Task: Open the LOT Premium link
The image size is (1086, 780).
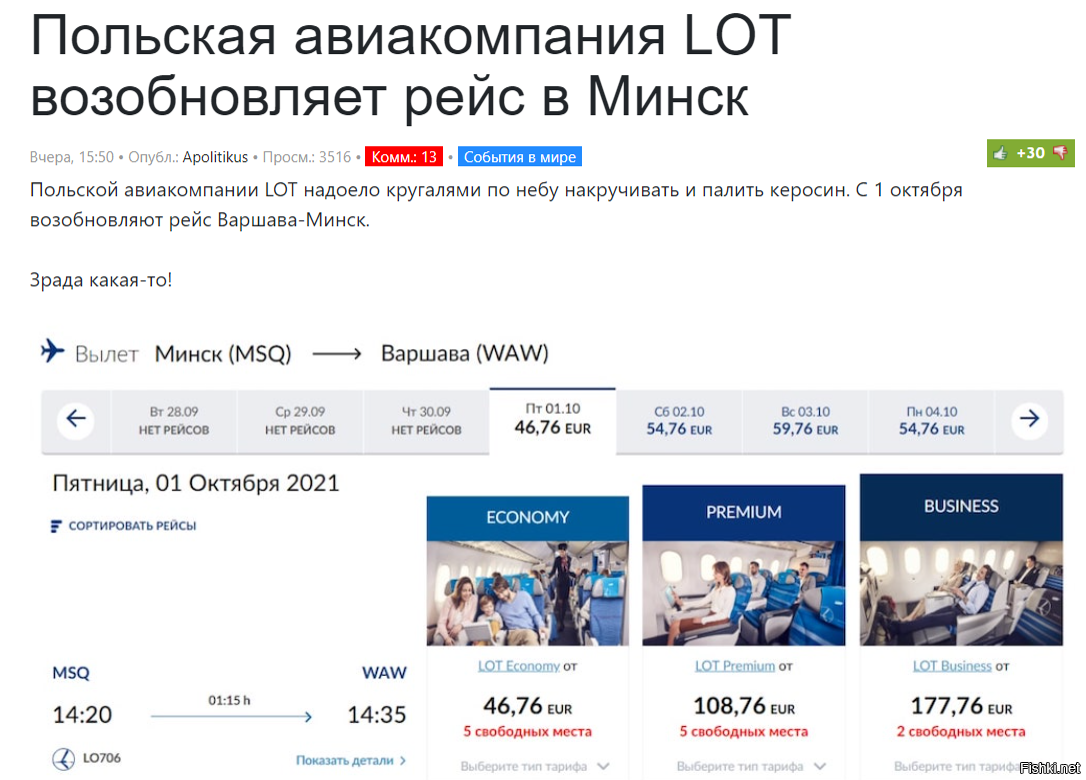Action: click(735, 666)
